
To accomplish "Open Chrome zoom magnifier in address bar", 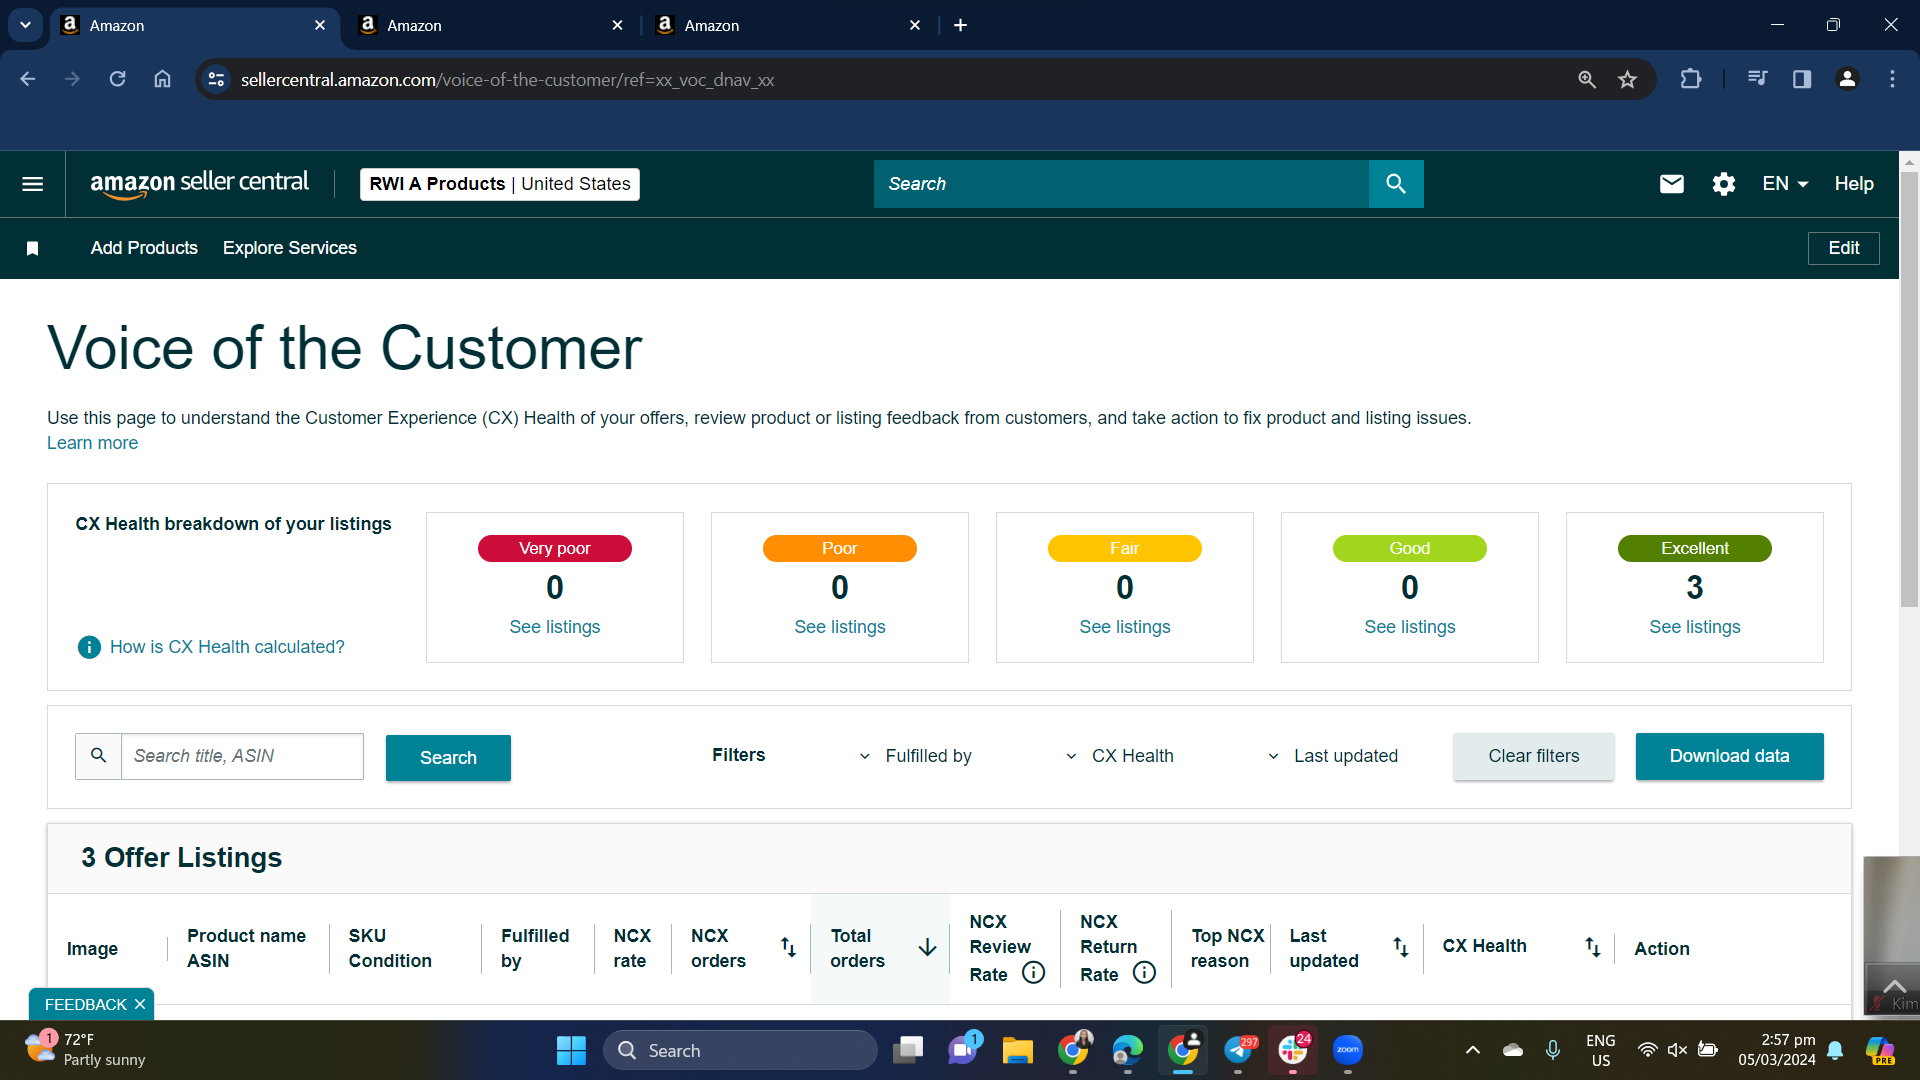I will (x=1586, y=79).
